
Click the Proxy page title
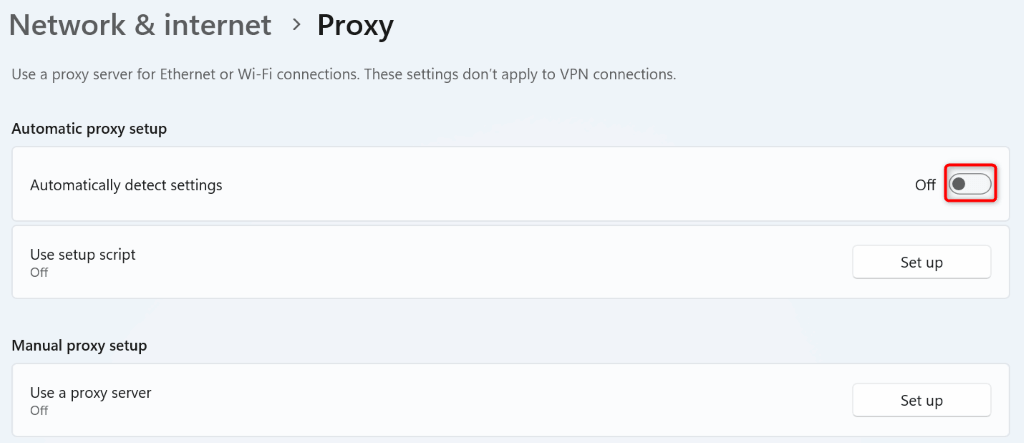[x=355, y=25]
